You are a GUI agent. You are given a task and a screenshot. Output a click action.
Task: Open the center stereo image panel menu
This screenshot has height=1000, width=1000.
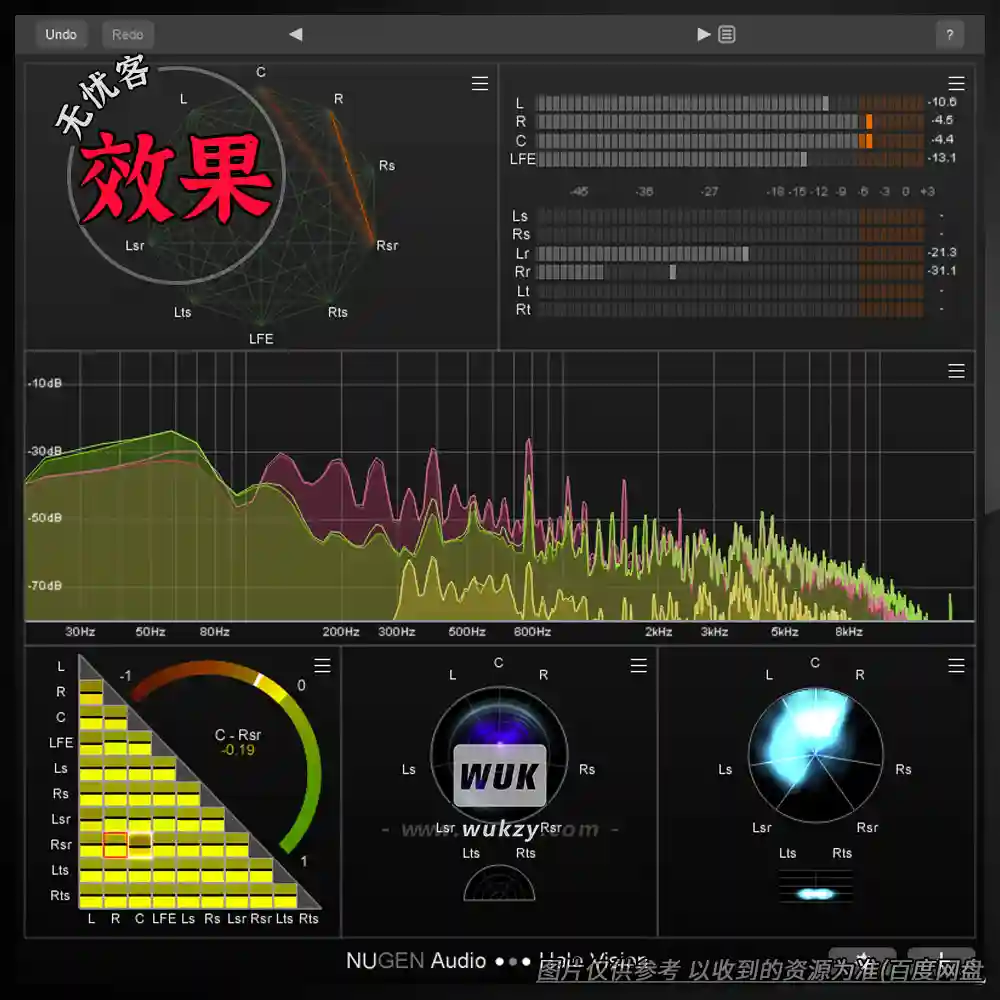[639, 663]
